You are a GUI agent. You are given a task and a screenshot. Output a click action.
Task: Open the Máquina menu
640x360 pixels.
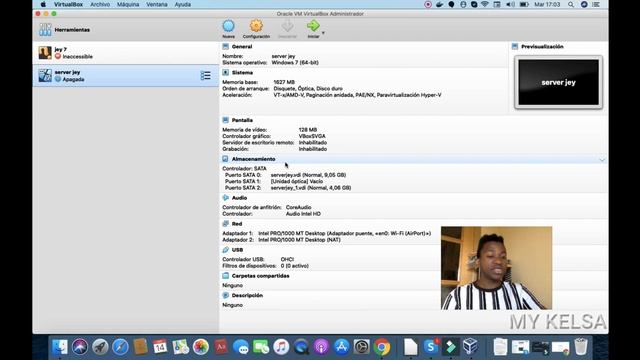(x=128, y=4)
